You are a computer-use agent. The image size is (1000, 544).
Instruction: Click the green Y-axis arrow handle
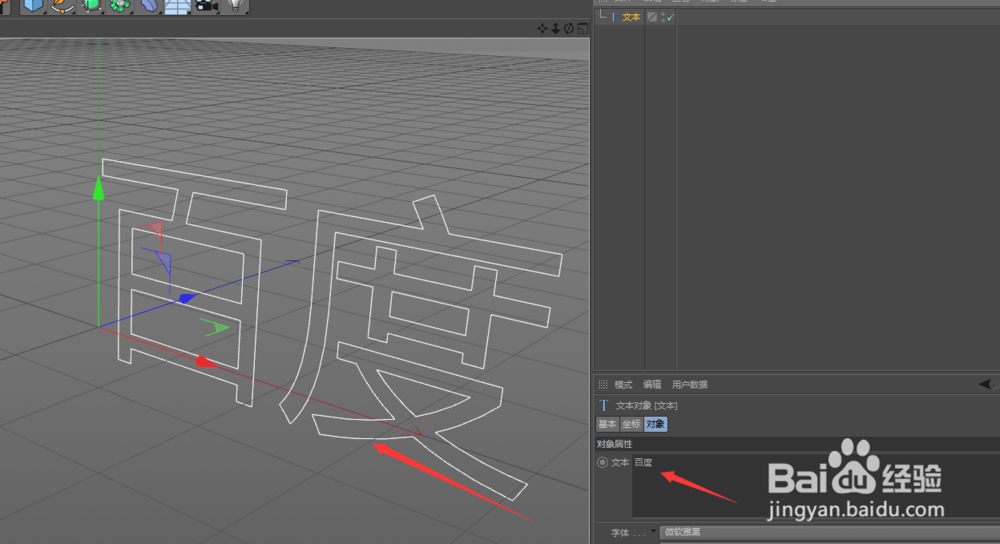(98, 189)
